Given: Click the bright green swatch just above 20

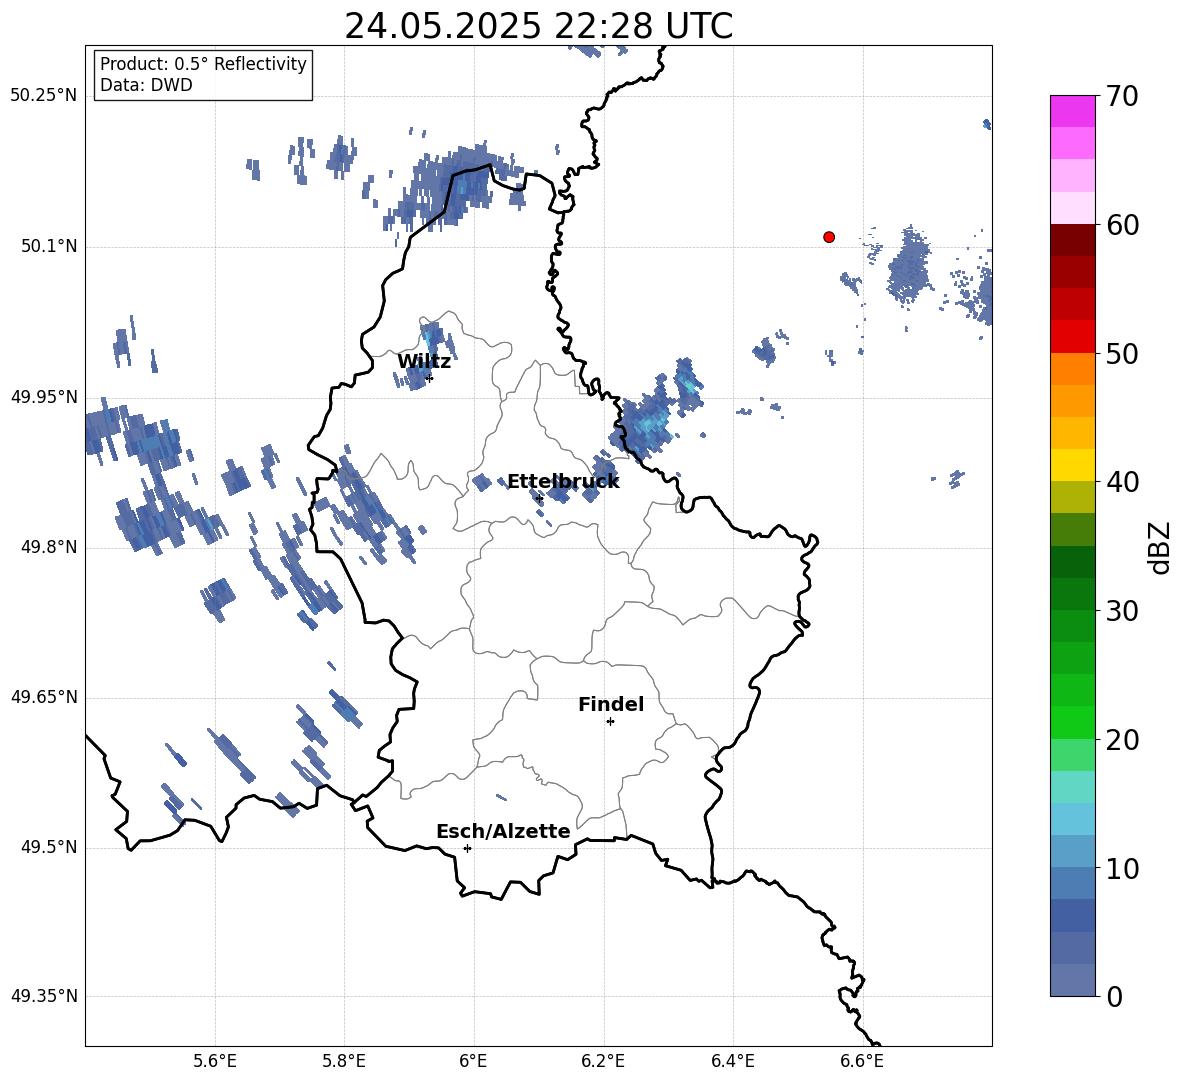Looking at the screenshot, I should (x=1073, y=722).
